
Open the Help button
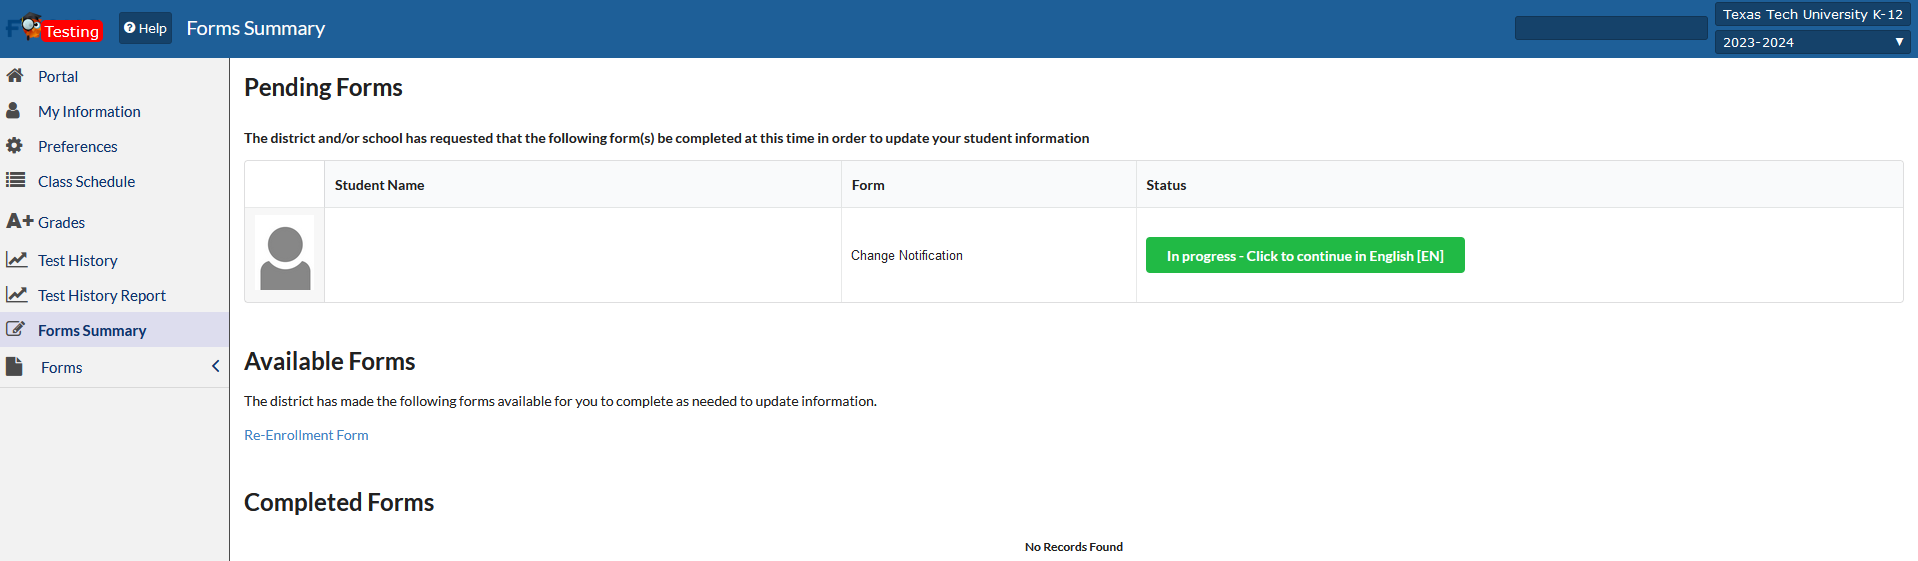(145, 28)
